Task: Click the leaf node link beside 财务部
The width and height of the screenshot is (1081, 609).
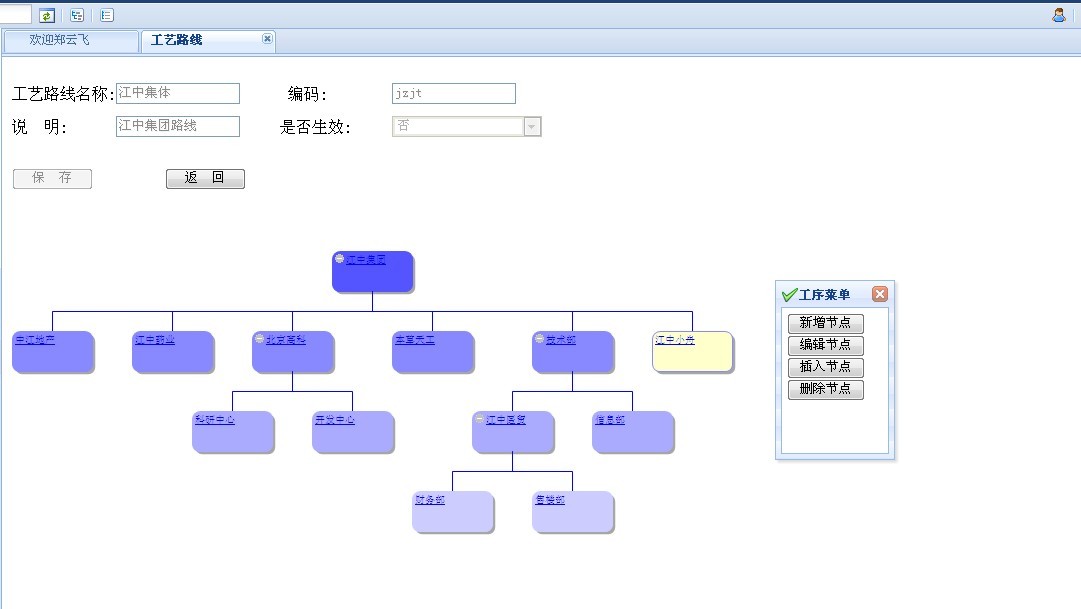Action: (550, 499)
